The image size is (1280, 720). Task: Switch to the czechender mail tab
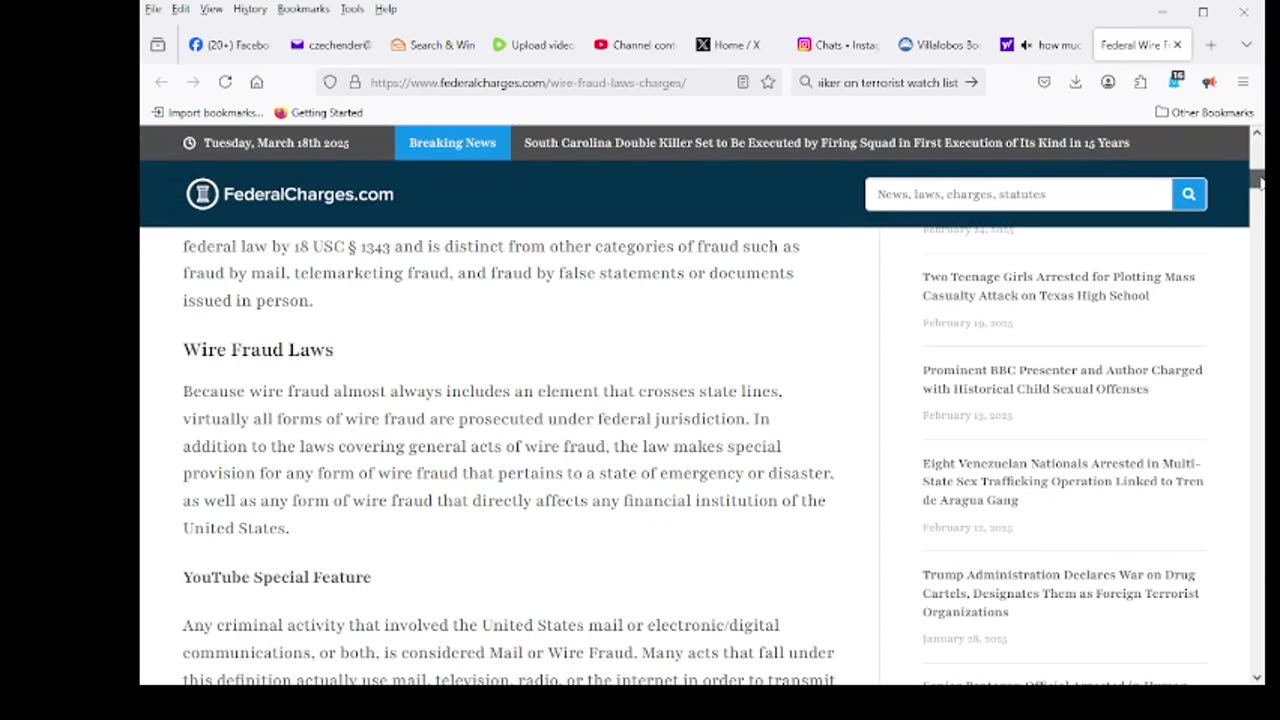click(x=330, y=45)
